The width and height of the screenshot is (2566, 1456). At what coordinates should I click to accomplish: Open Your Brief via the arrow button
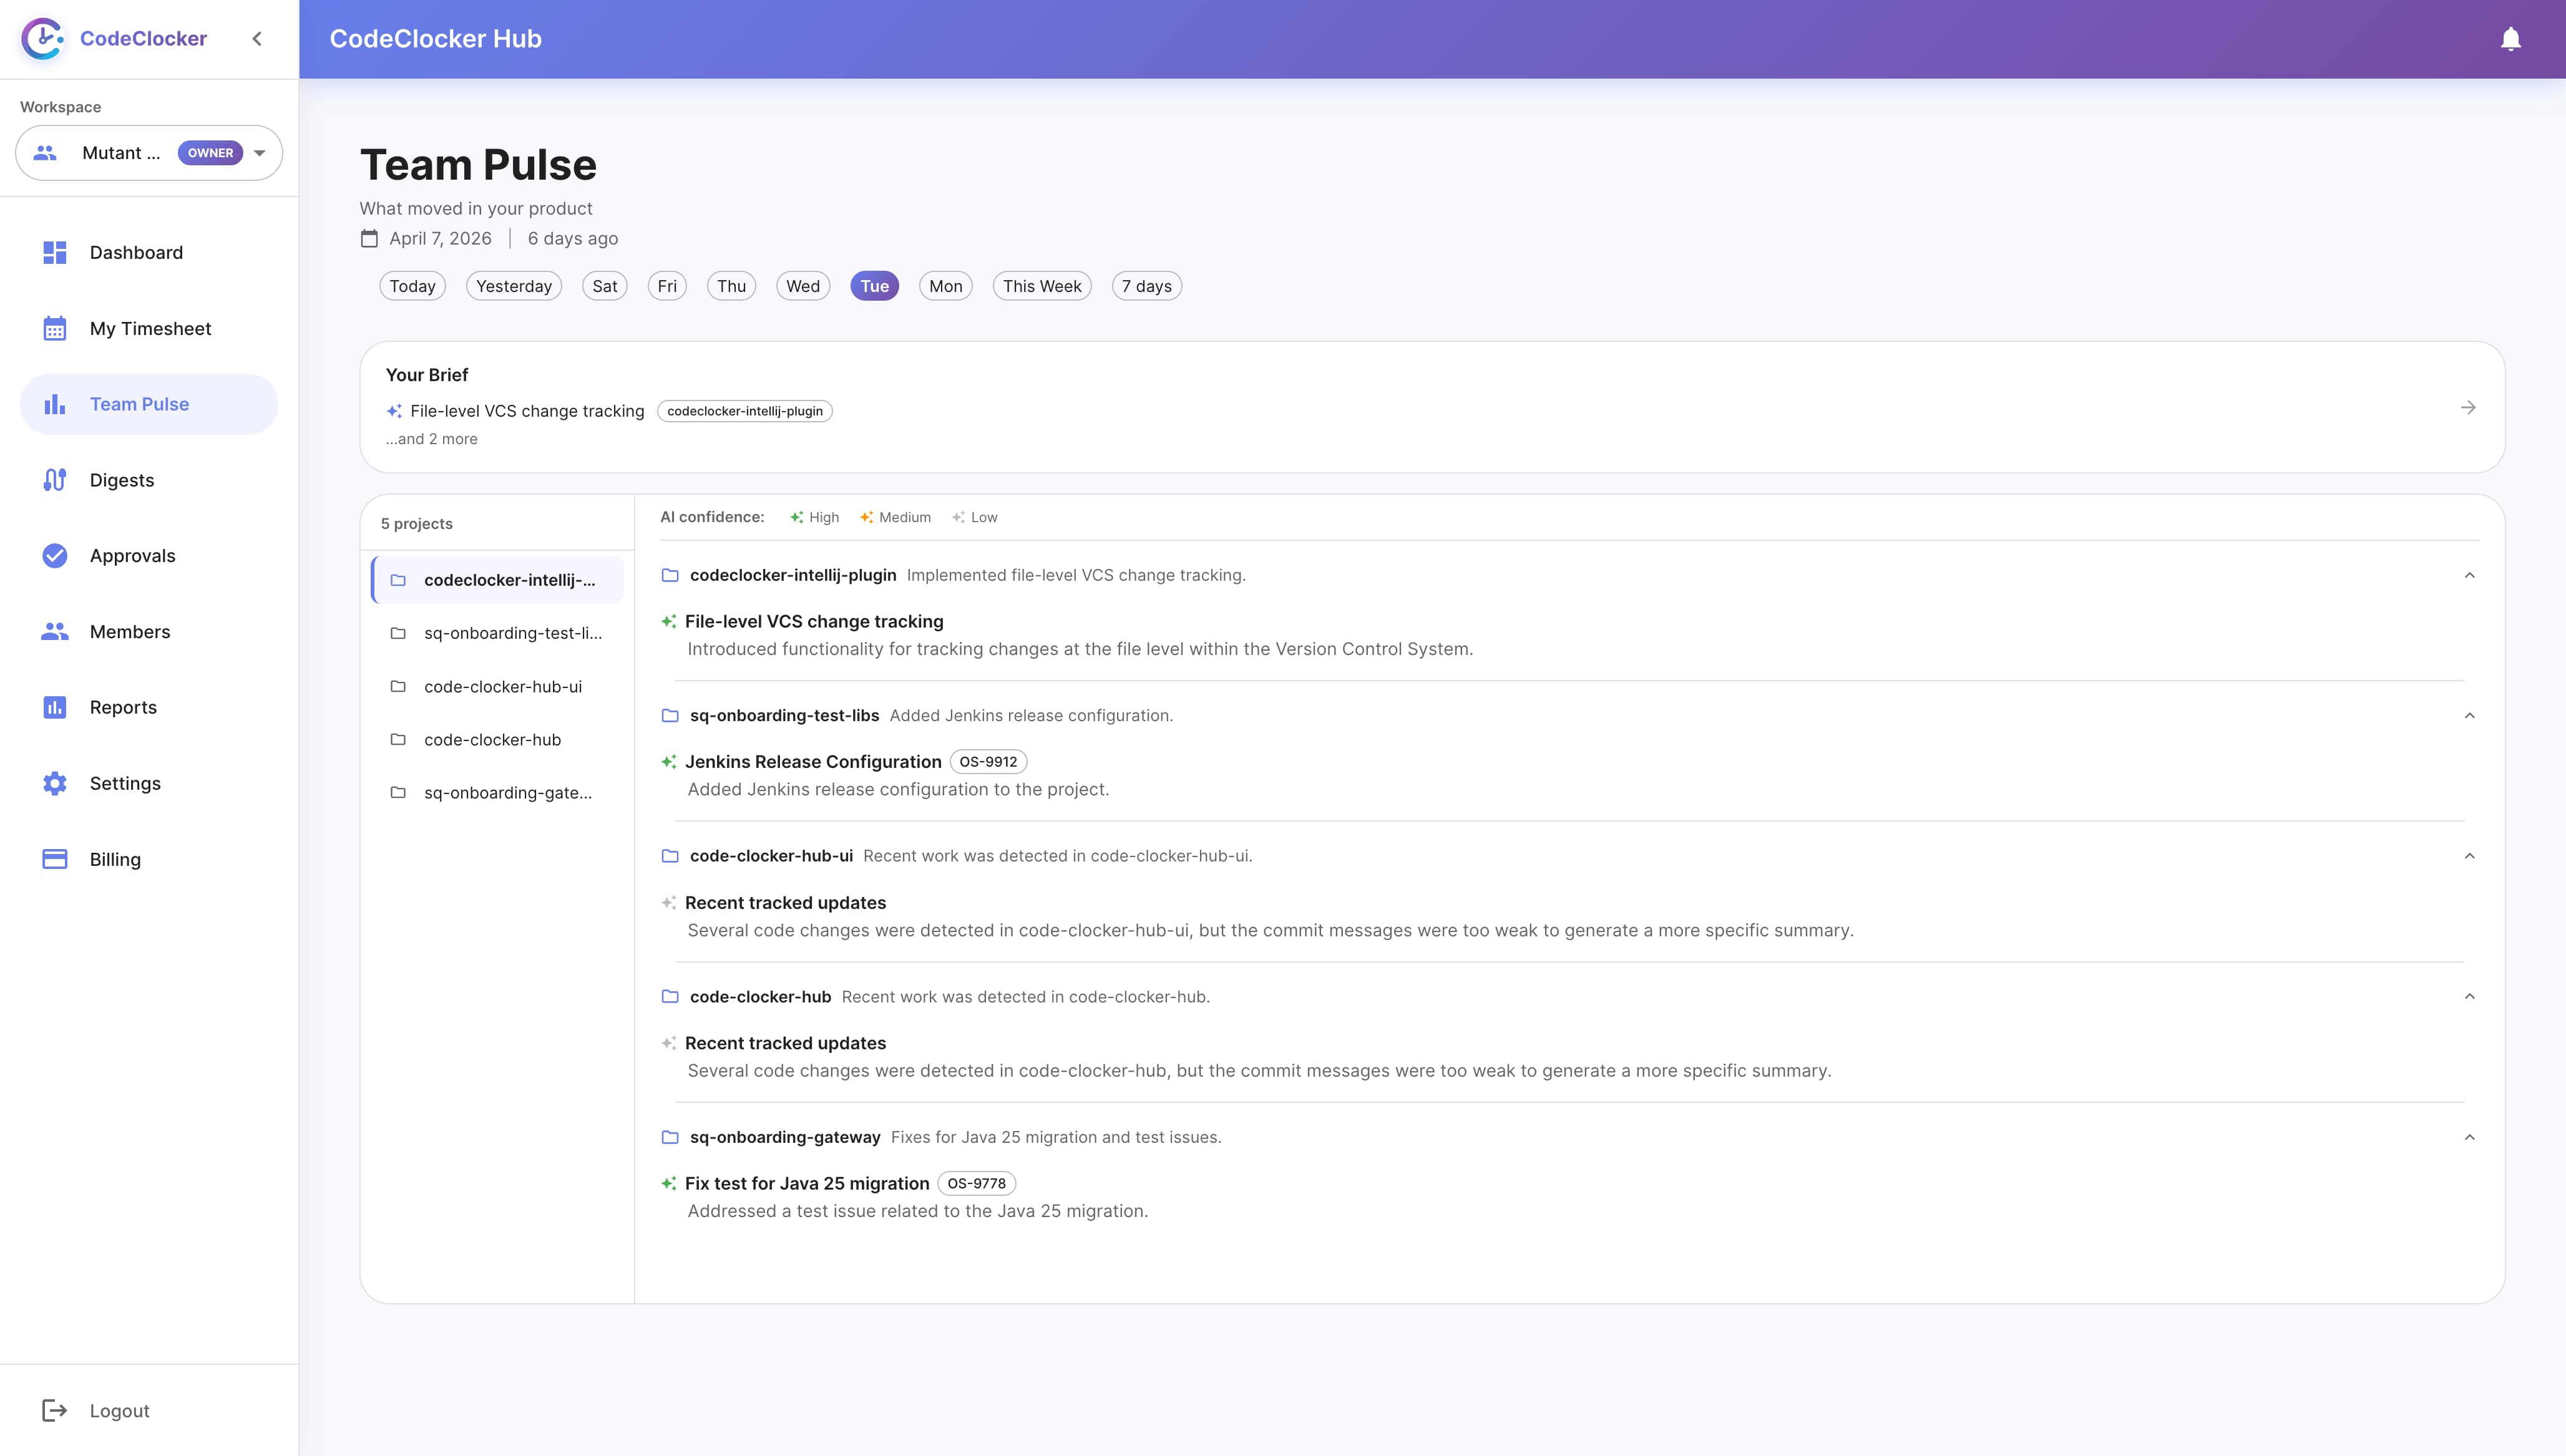coord(2469,407)
